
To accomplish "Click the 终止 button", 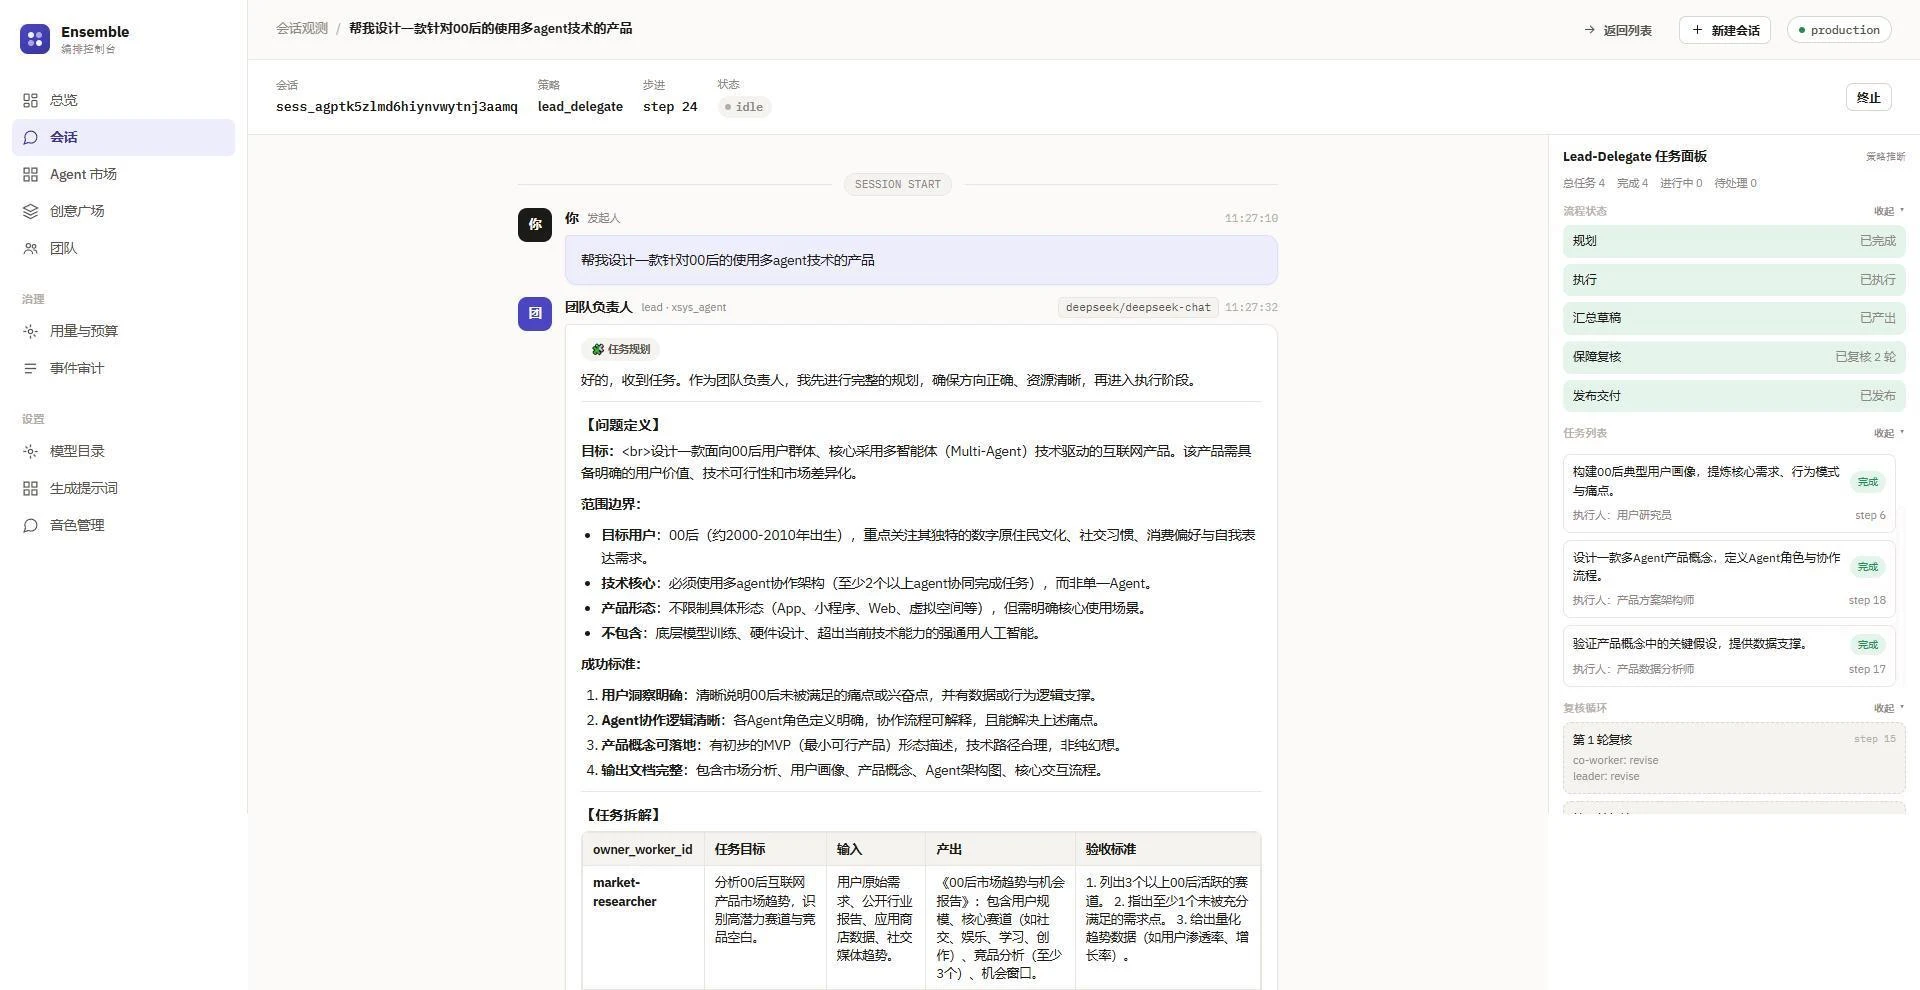I will click(1868, 97).
